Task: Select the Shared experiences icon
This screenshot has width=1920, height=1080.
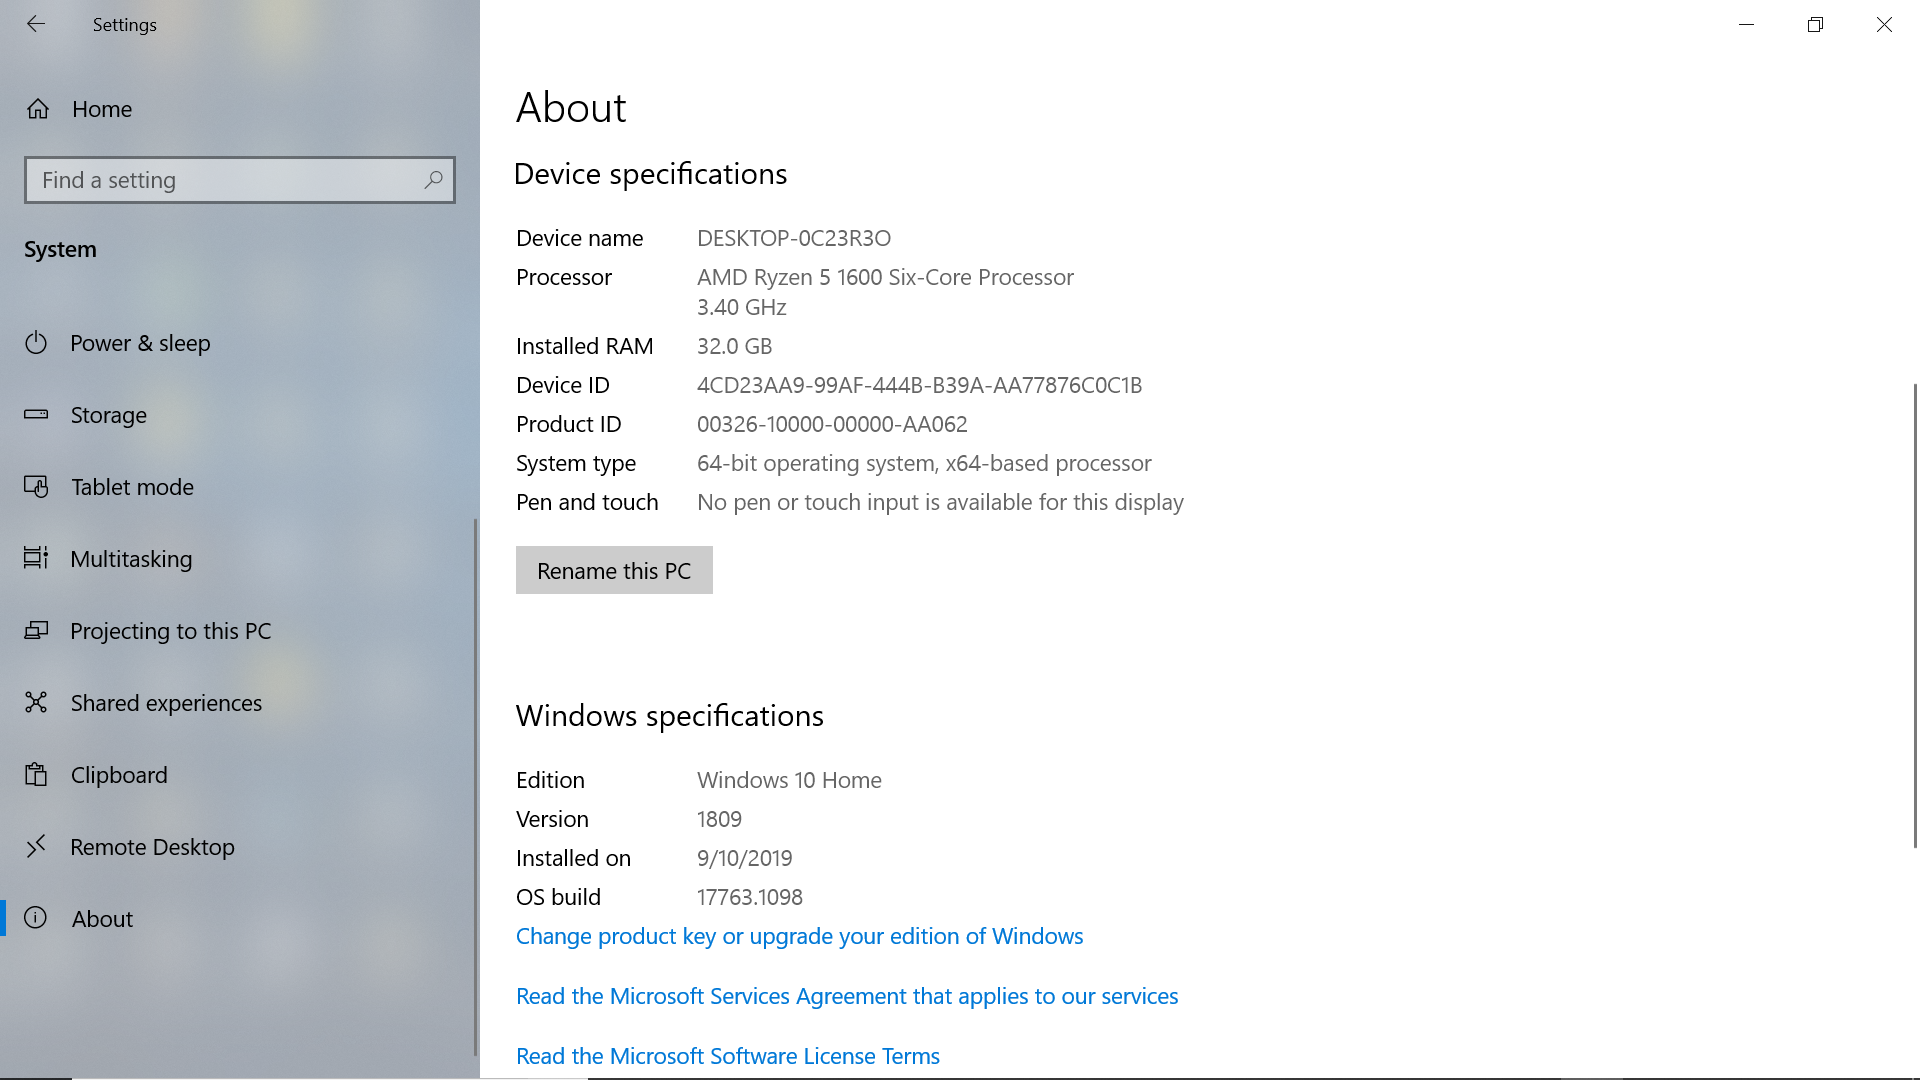Action: [x=36, y=702]
